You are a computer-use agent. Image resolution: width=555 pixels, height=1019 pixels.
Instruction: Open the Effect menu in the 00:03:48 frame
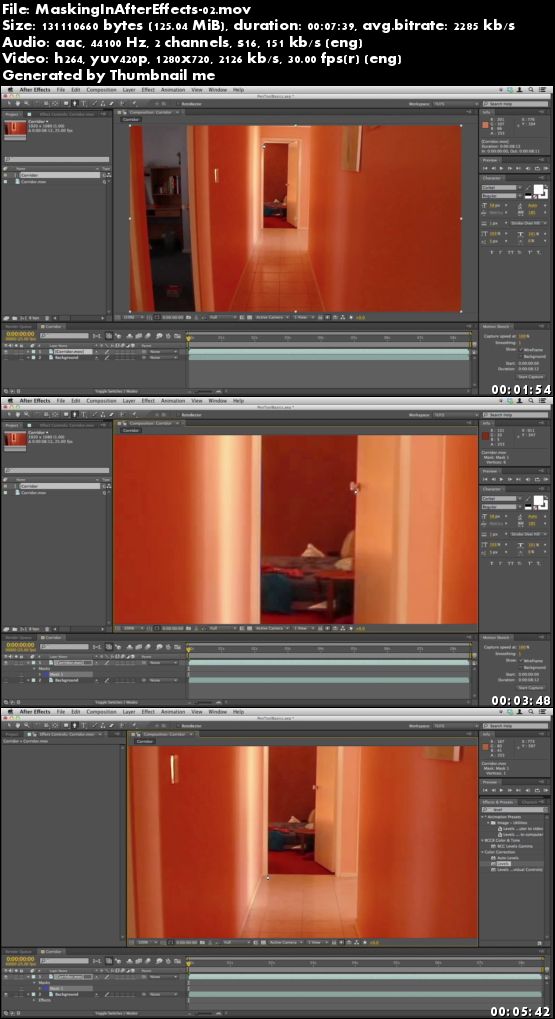[148, 400]
